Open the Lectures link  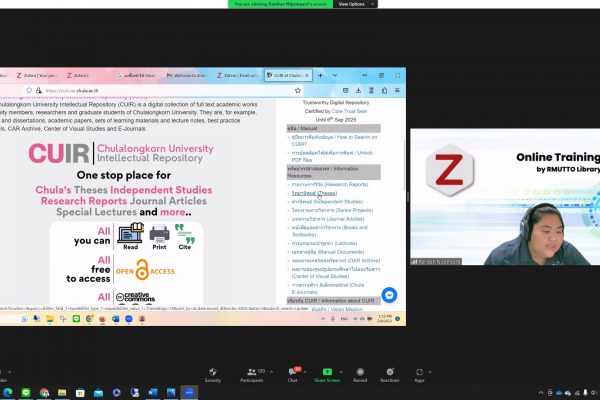(x=324, y=243)
